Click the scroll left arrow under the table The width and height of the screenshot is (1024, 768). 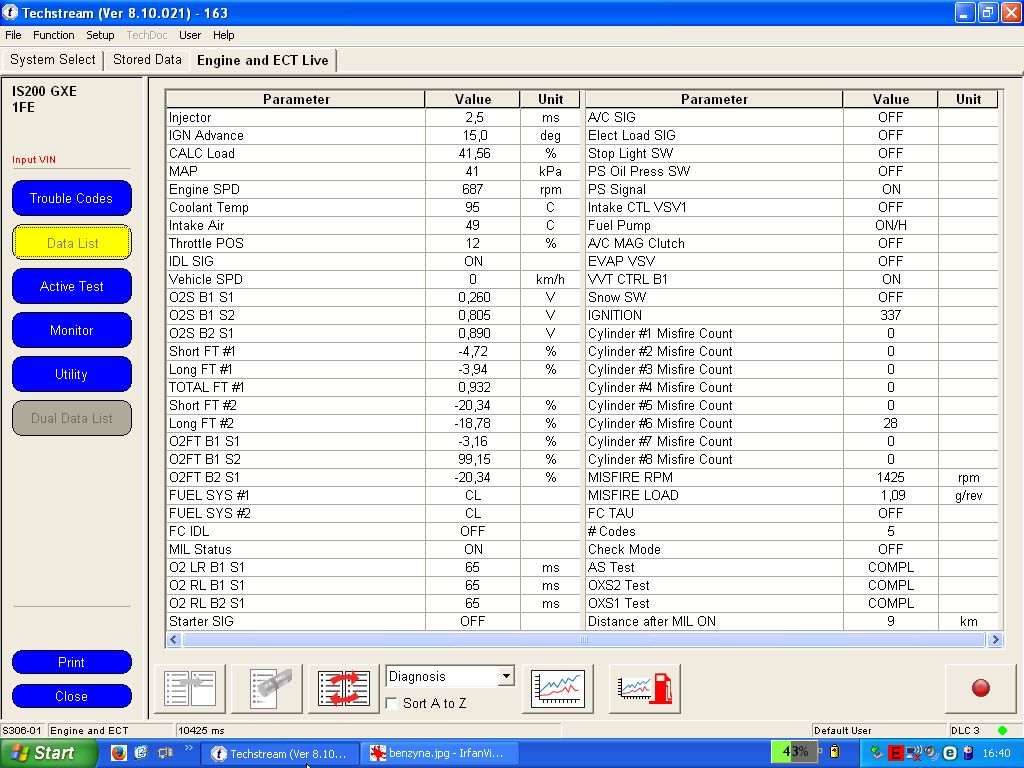click(x=174, y=639)
